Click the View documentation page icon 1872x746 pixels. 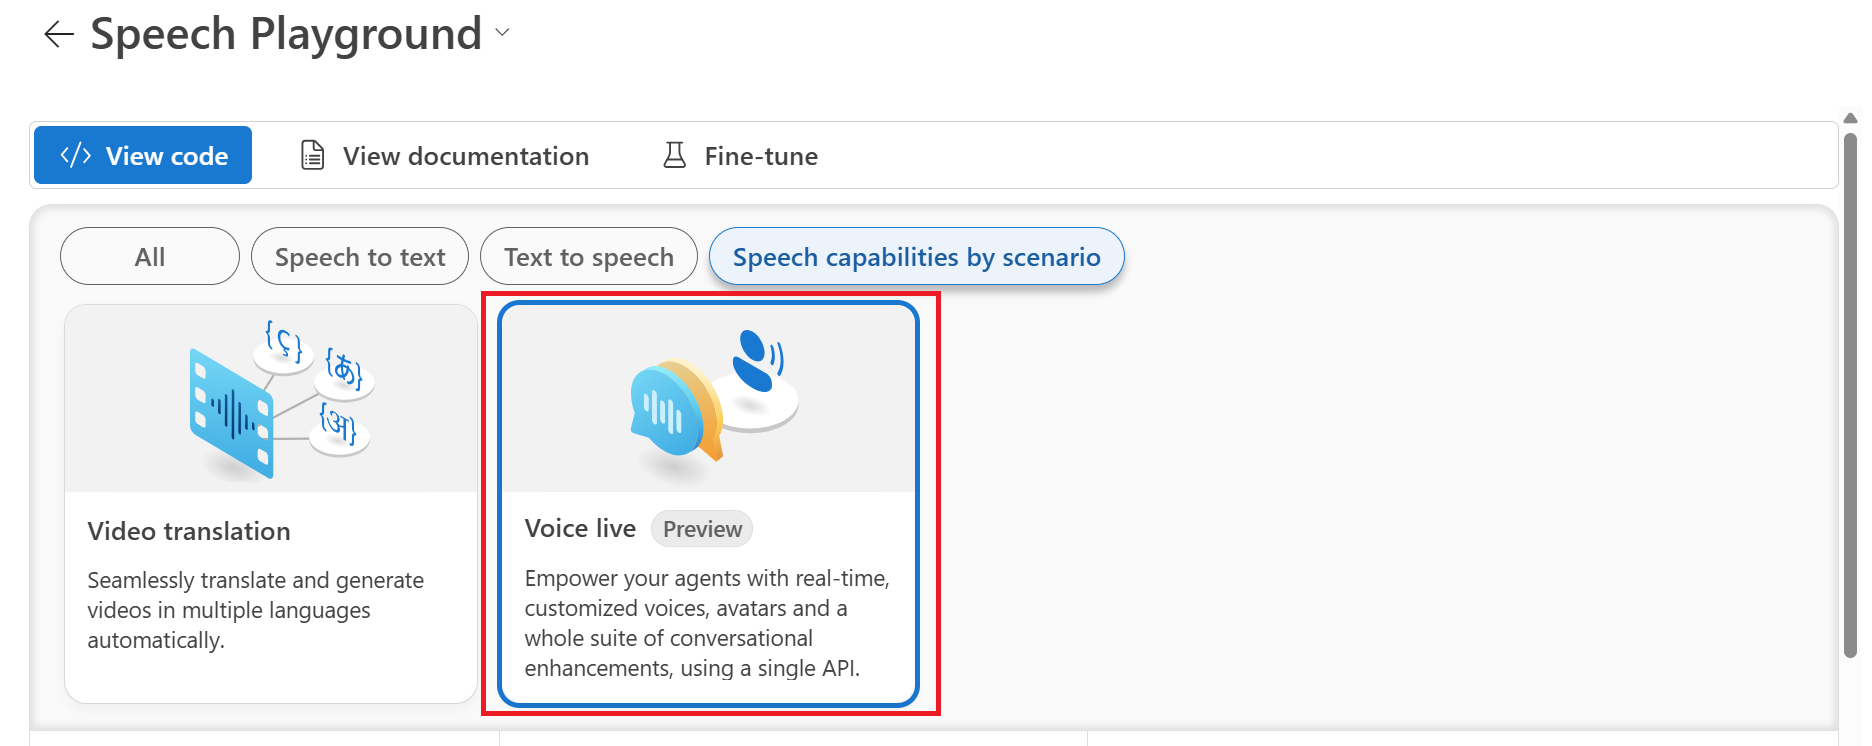(313, 155)
